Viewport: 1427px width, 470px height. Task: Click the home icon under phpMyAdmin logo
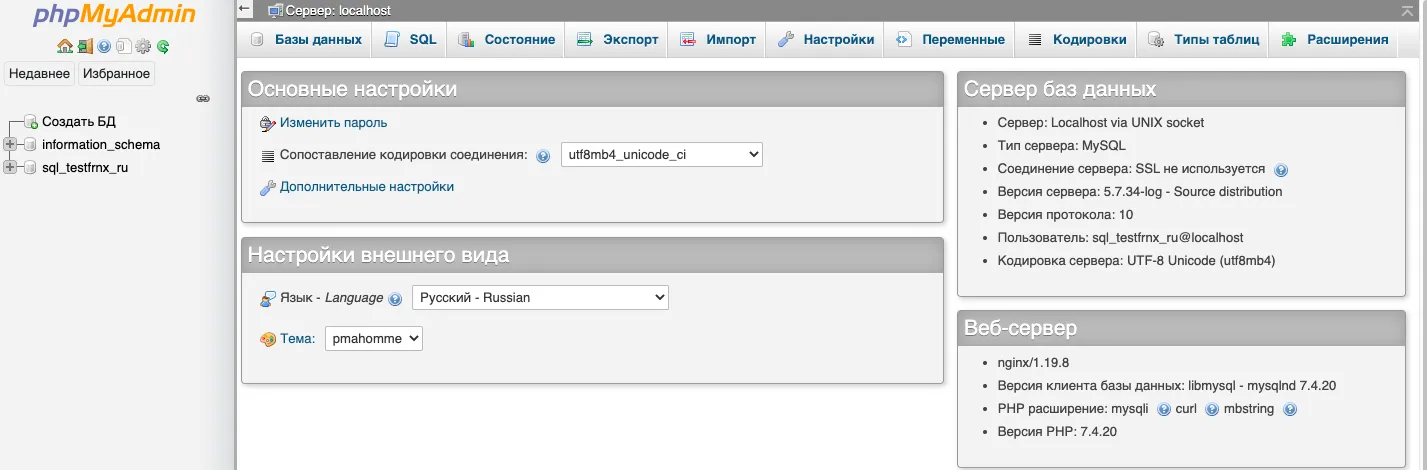(64, 46)
